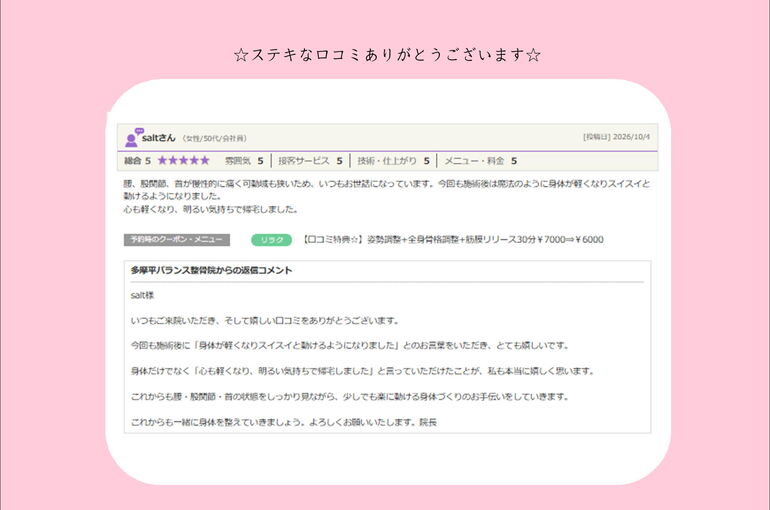The image size is (770, 510).
Task: Click the reply line starting 今回も施術後に
Action: 350,346
